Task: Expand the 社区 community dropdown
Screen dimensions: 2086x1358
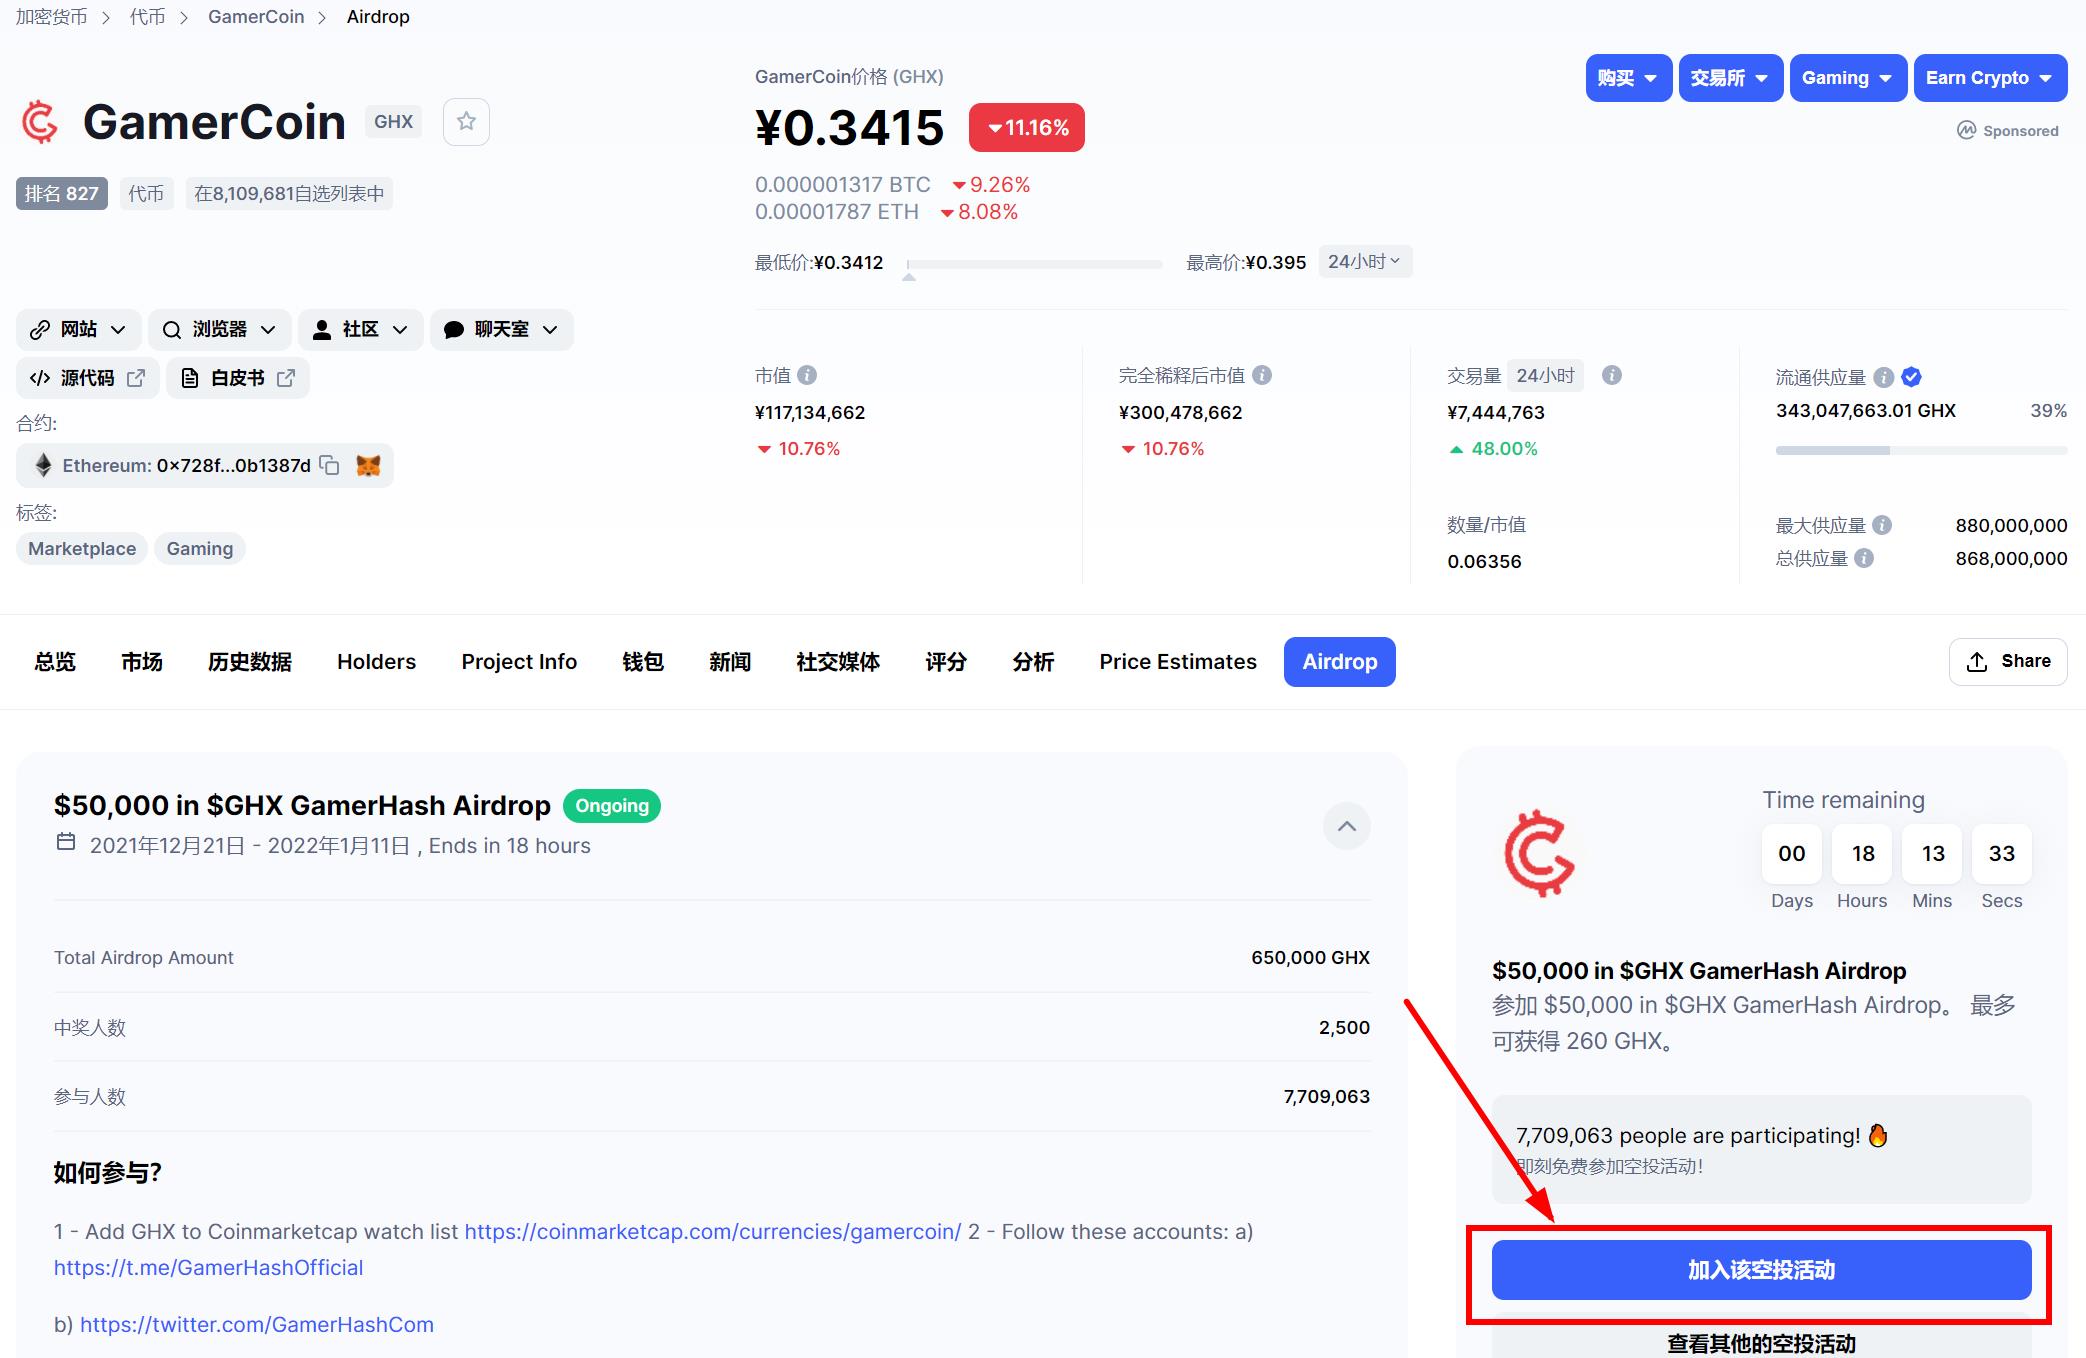Action: 361,330
